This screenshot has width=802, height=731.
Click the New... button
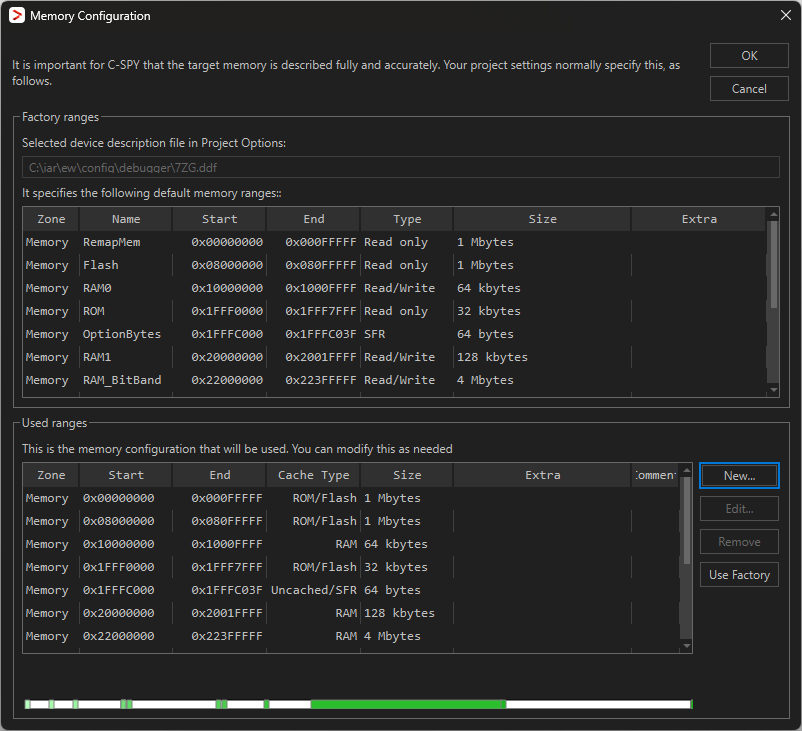[739, 476]
